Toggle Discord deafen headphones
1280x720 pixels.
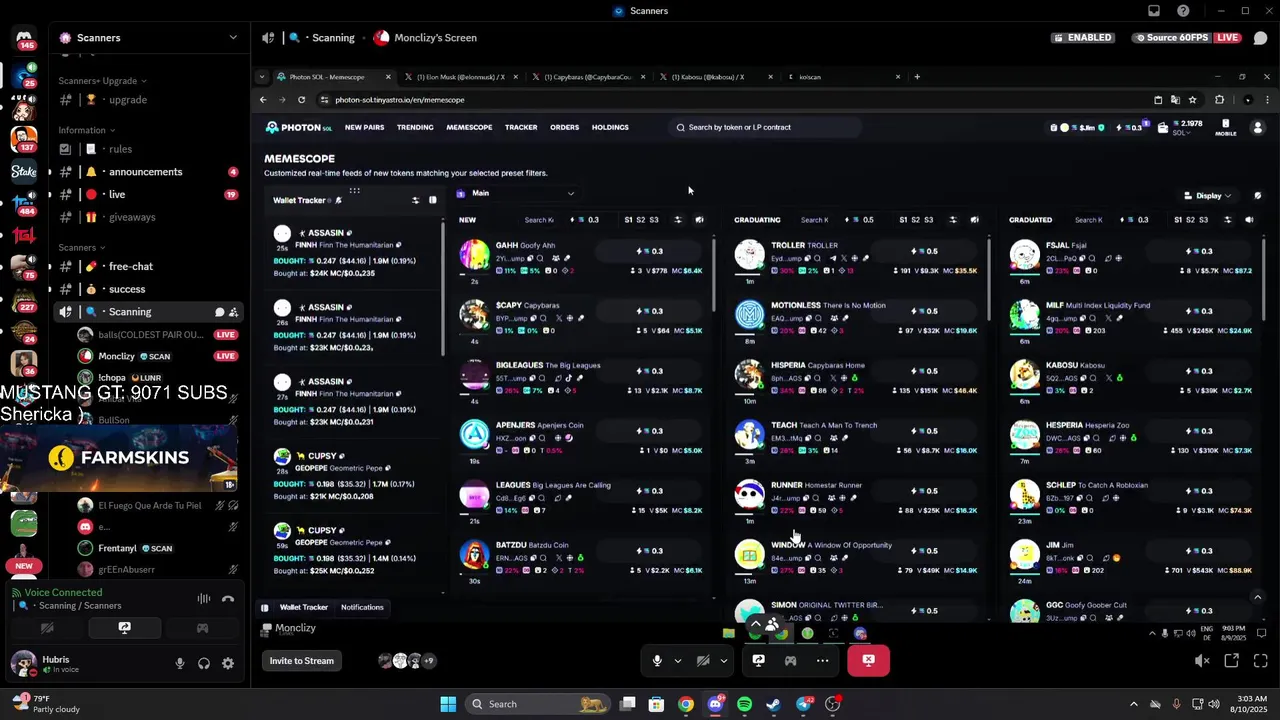204,663
